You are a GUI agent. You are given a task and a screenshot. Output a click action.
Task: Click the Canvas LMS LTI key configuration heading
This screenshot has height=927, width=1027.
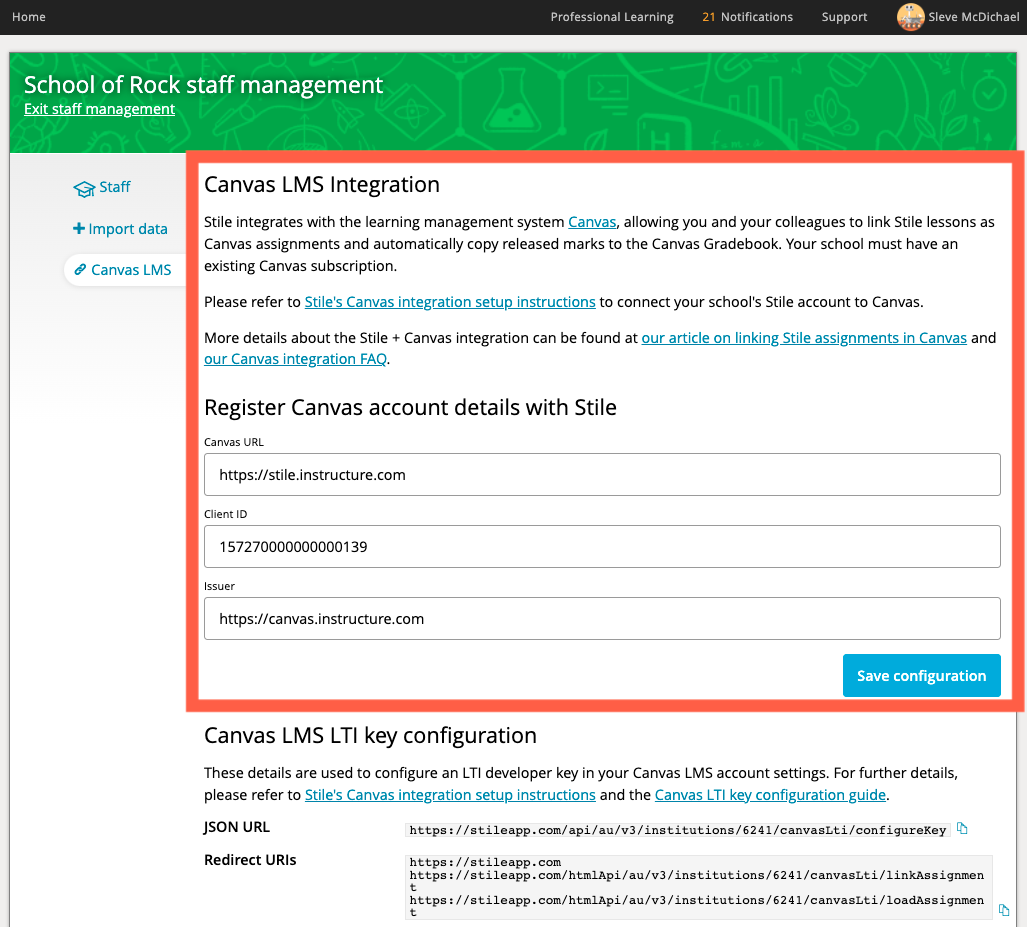click(370, 736)
